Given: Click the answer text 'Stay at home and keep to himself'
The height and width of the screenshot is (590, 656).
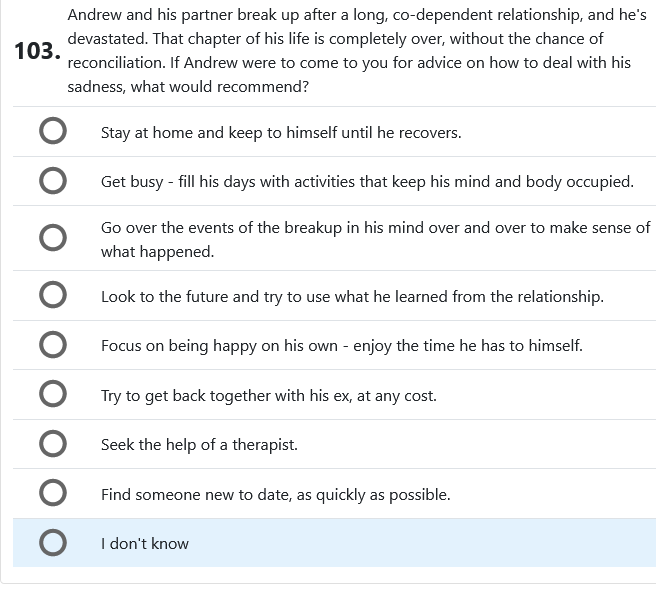Looking at the screenshot, I should coord(280,133).
